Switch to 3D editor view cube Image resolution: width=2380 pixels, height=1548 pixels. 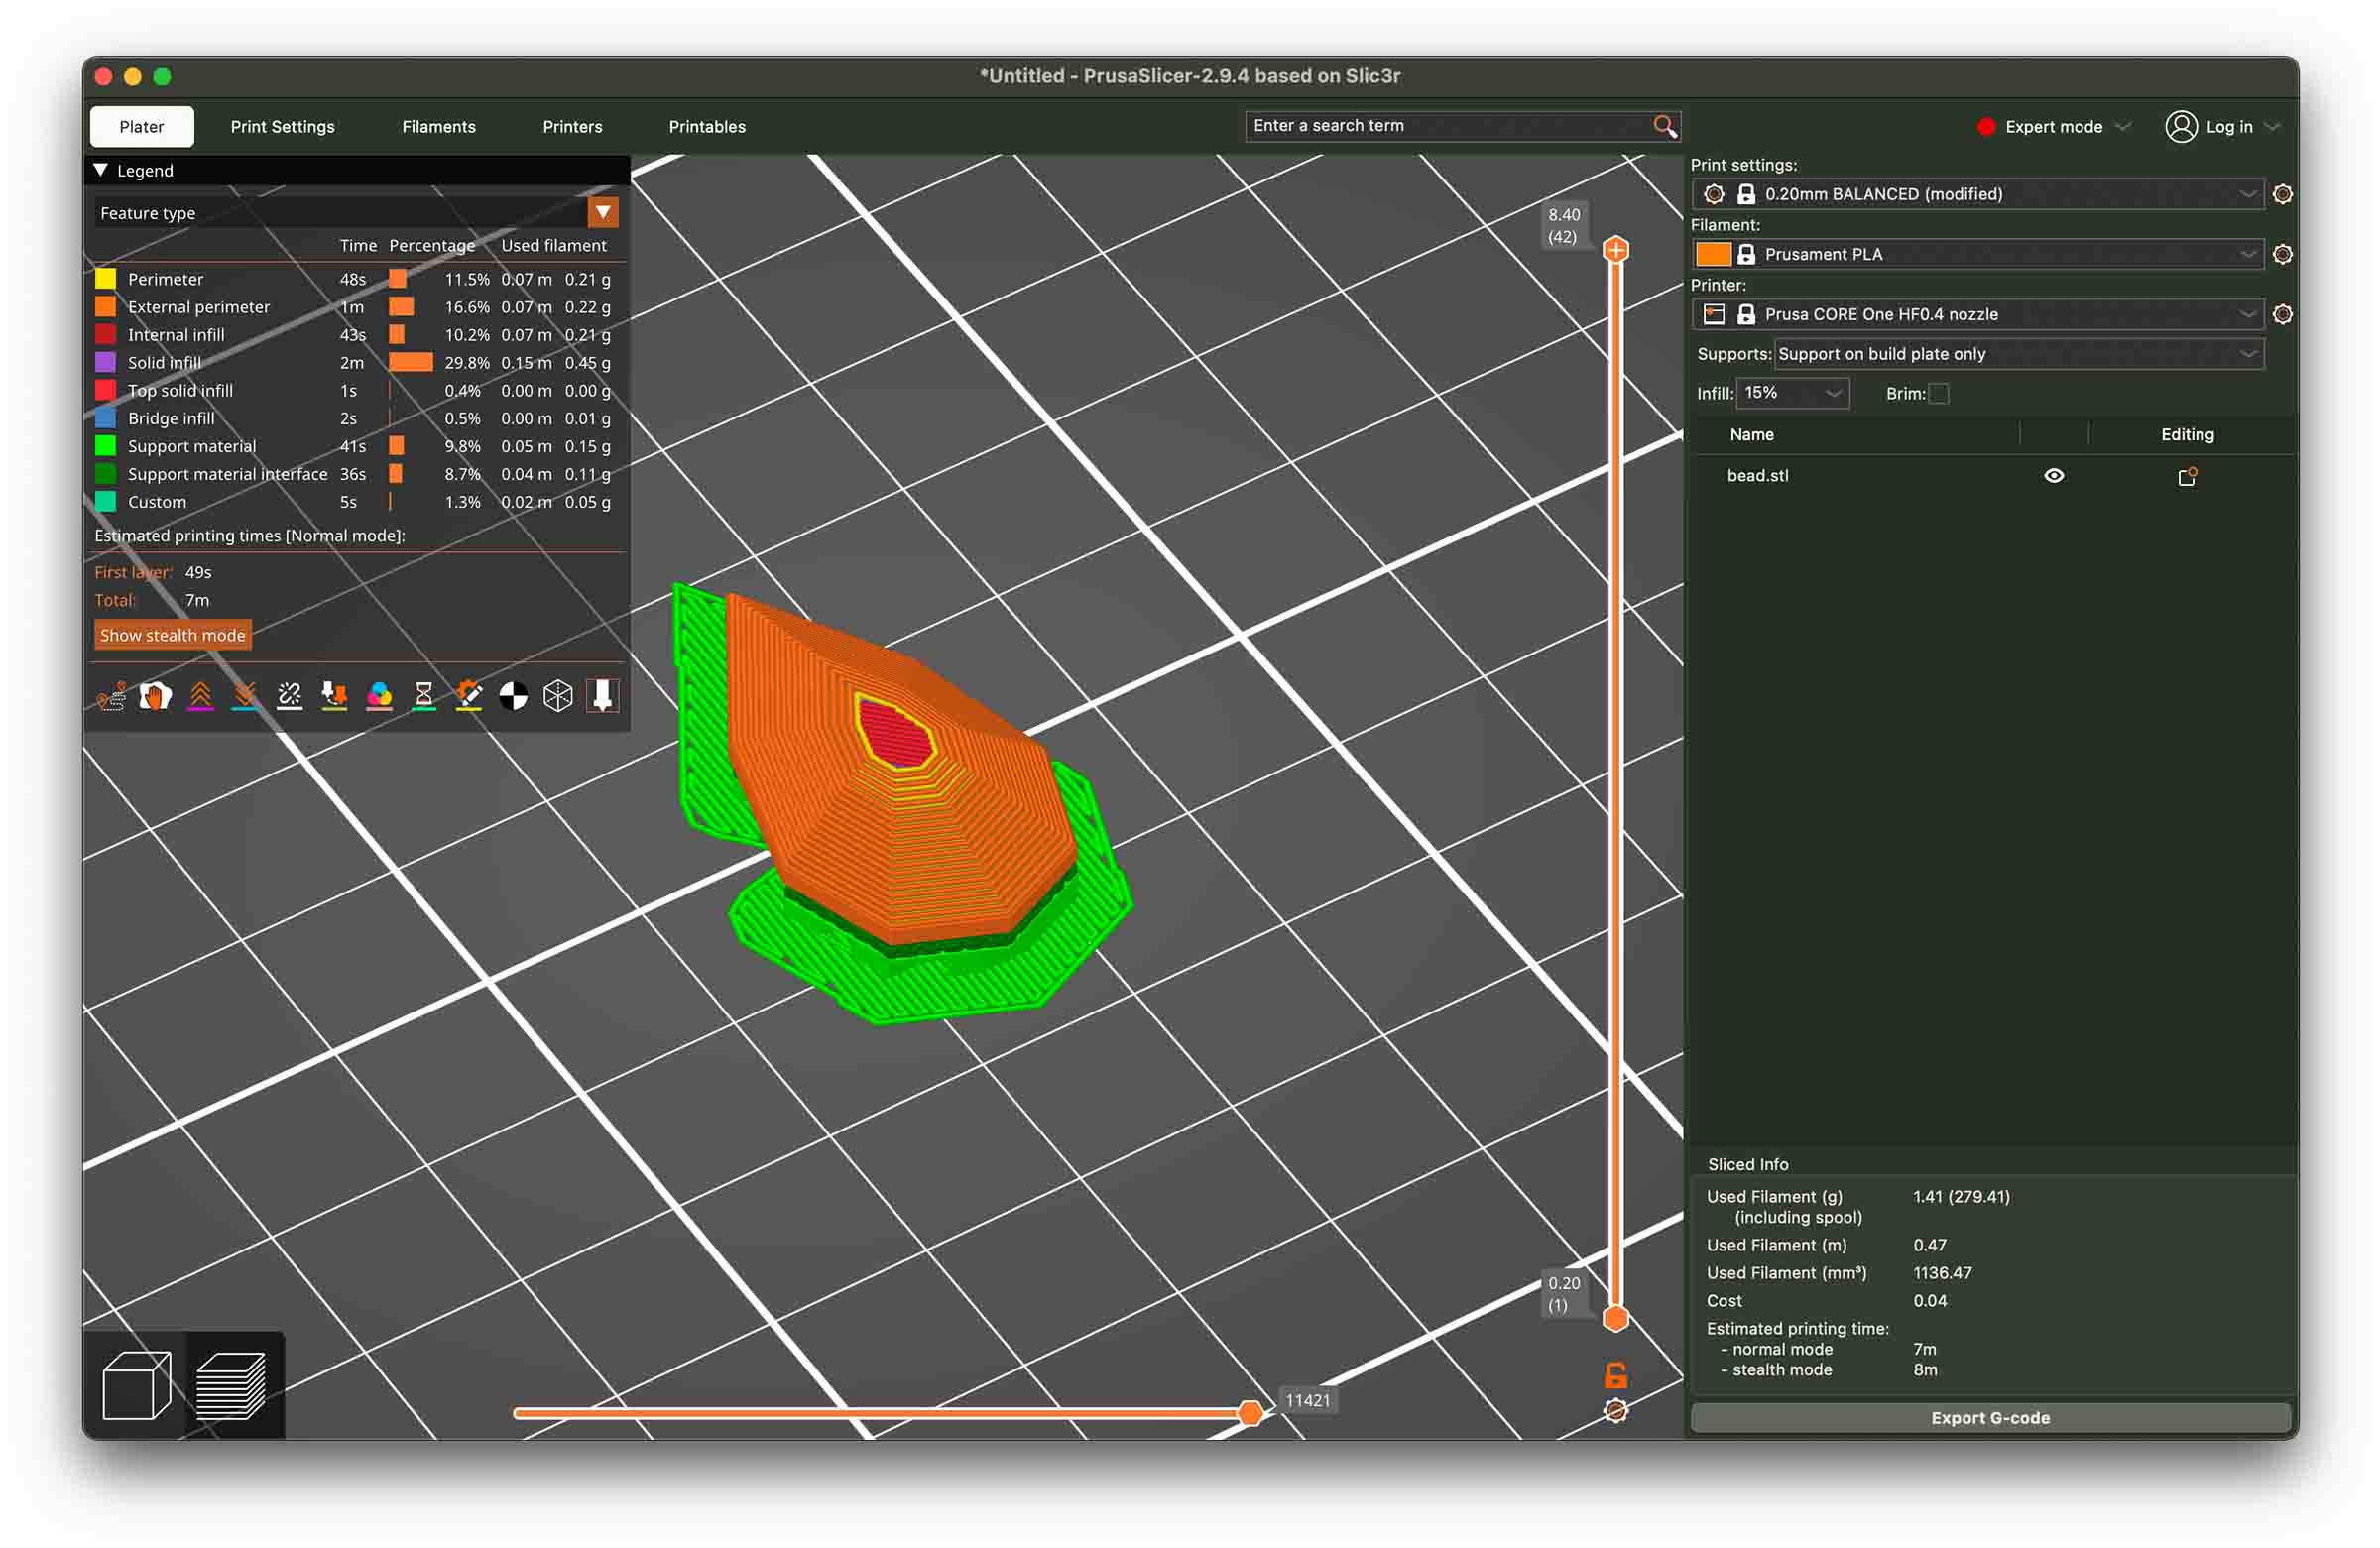click(x=137, y=1385)
